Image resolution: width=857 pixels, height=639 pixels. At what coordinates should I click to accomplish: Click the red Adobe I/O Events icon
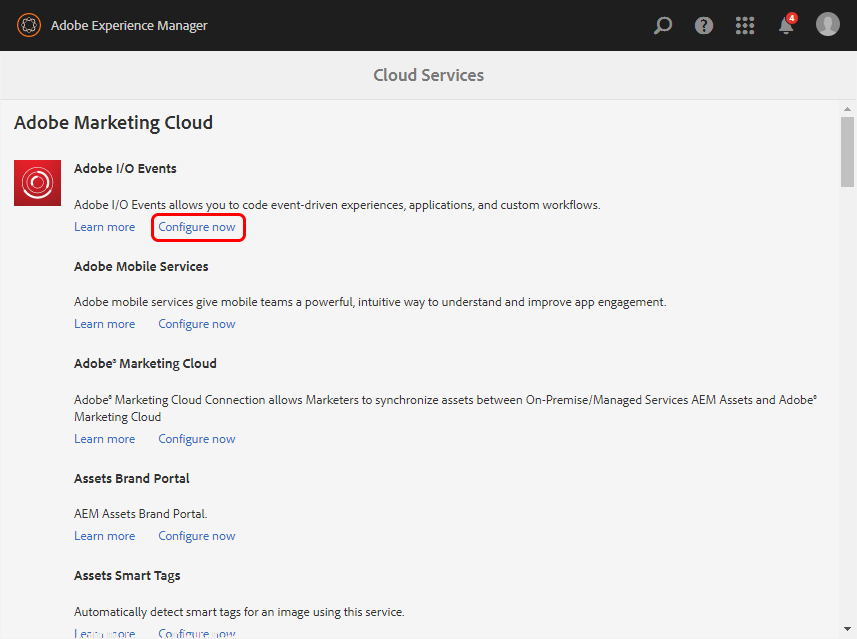[x=37, y=183]
